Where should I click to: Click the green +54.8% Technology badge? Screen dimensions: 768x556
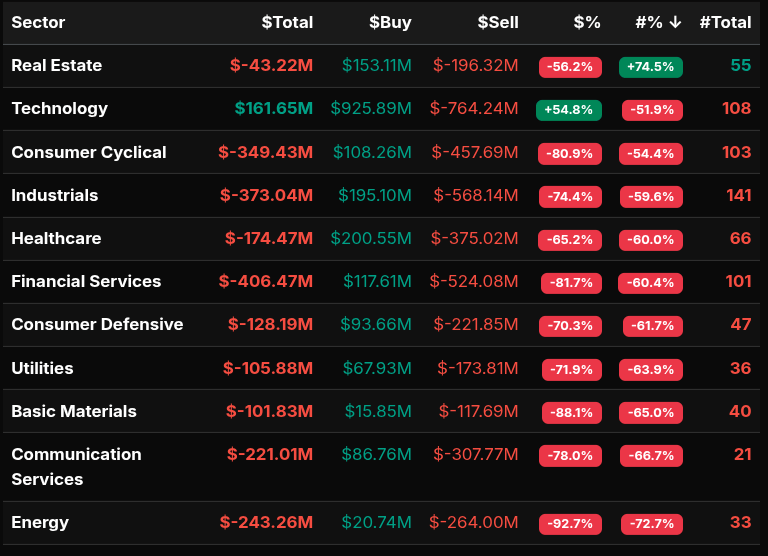569,110
